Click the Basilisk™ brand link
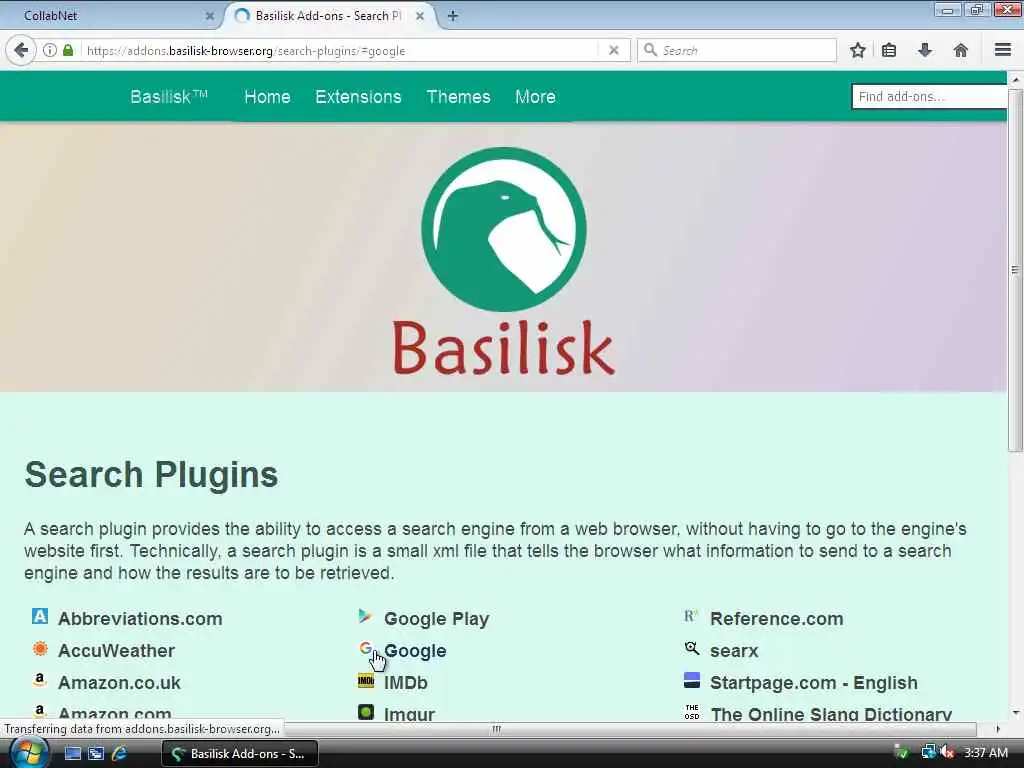 (168, 97)
